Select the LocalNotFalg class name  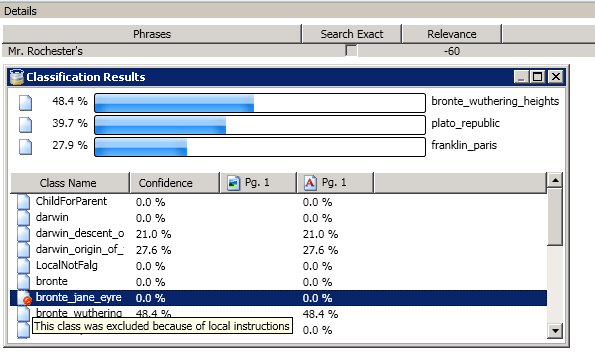67,265
